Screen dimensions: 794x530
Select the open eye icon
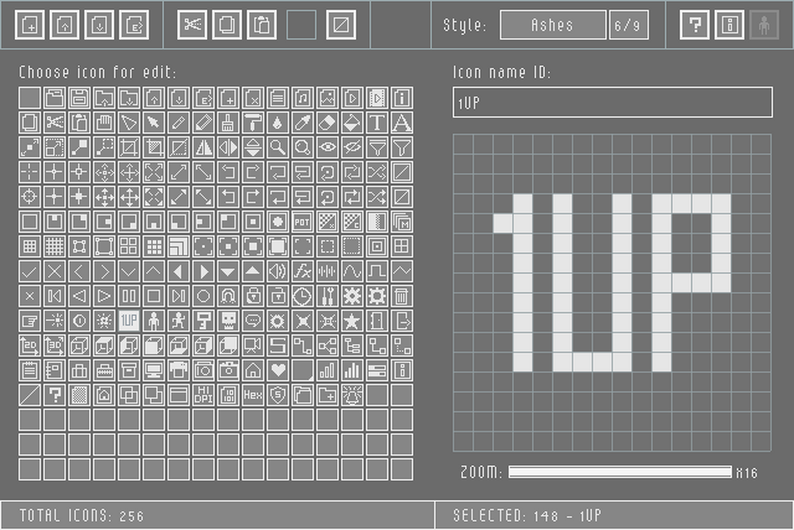pos(327,147)
